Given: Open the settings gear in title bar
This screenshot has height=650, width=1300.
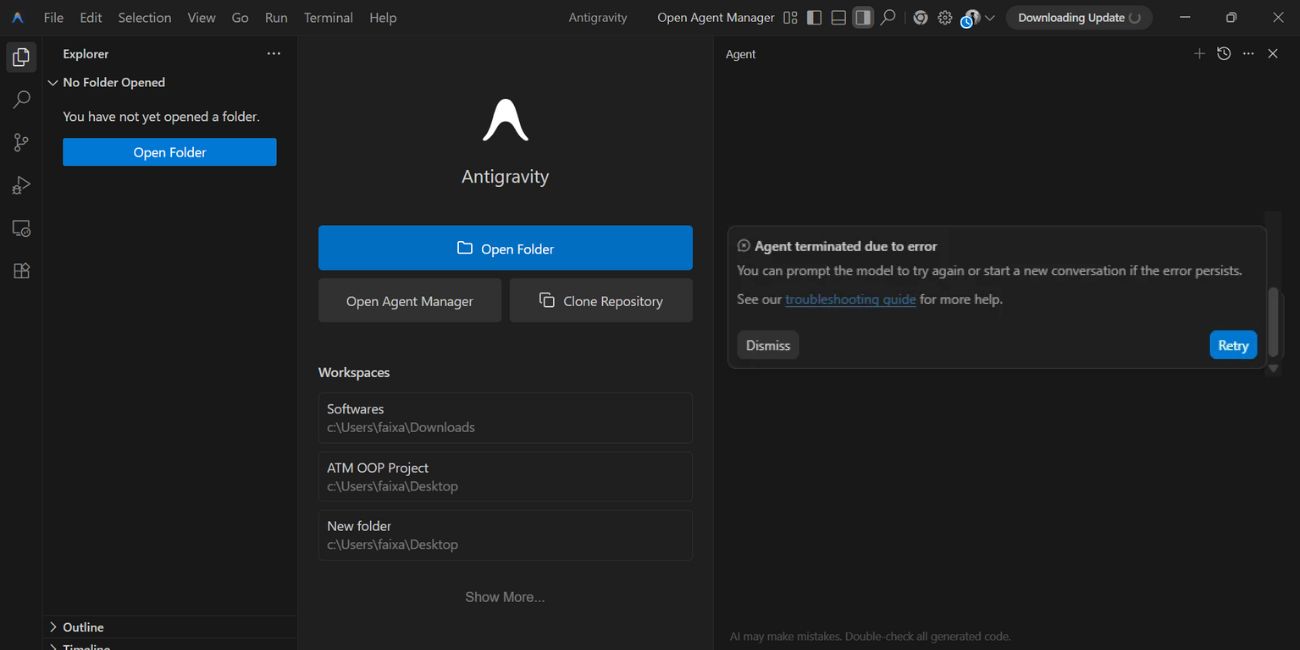Looking at the screenshot, I should point(945,18).
